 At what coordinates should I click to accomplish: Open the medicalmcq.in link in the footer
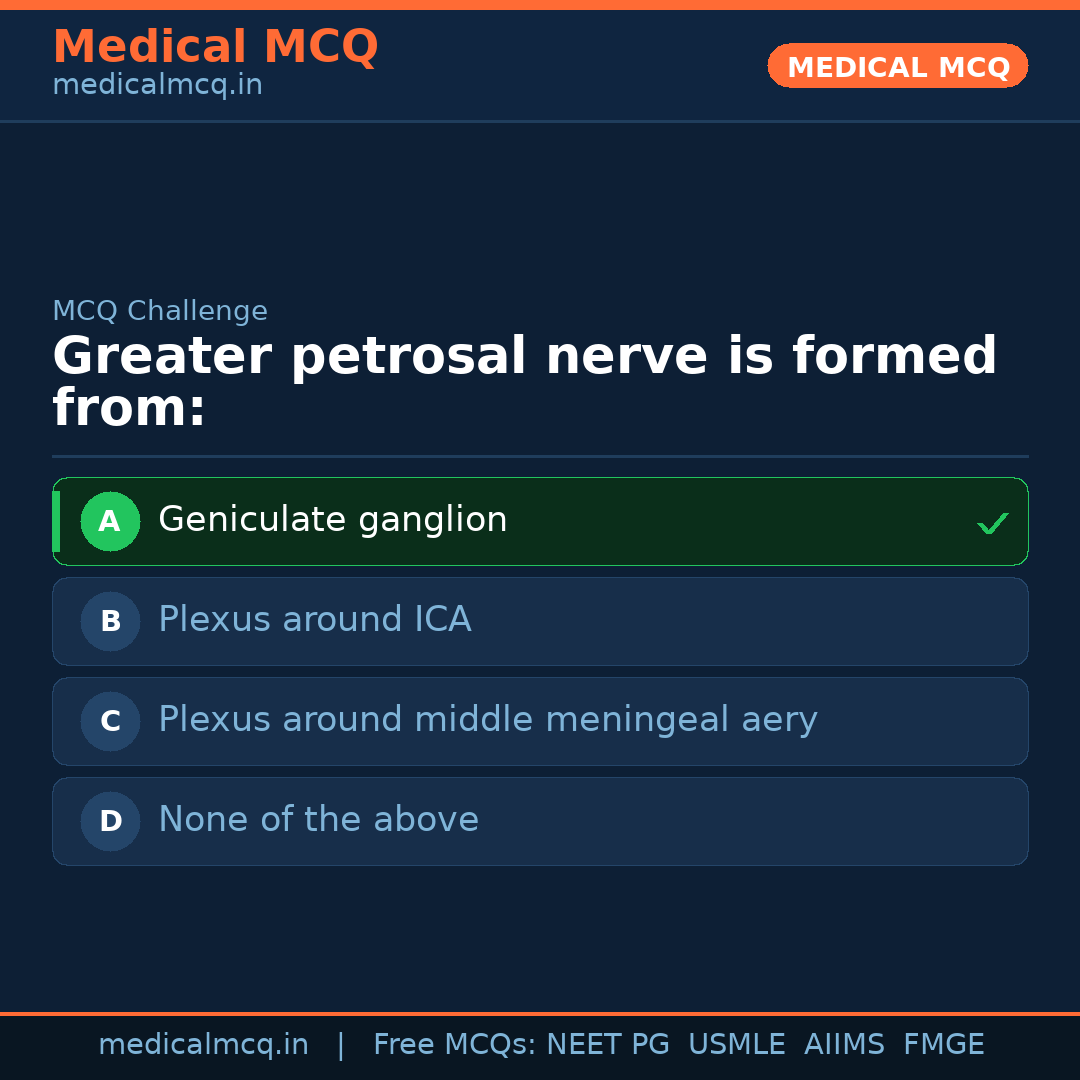(203, 1045)
